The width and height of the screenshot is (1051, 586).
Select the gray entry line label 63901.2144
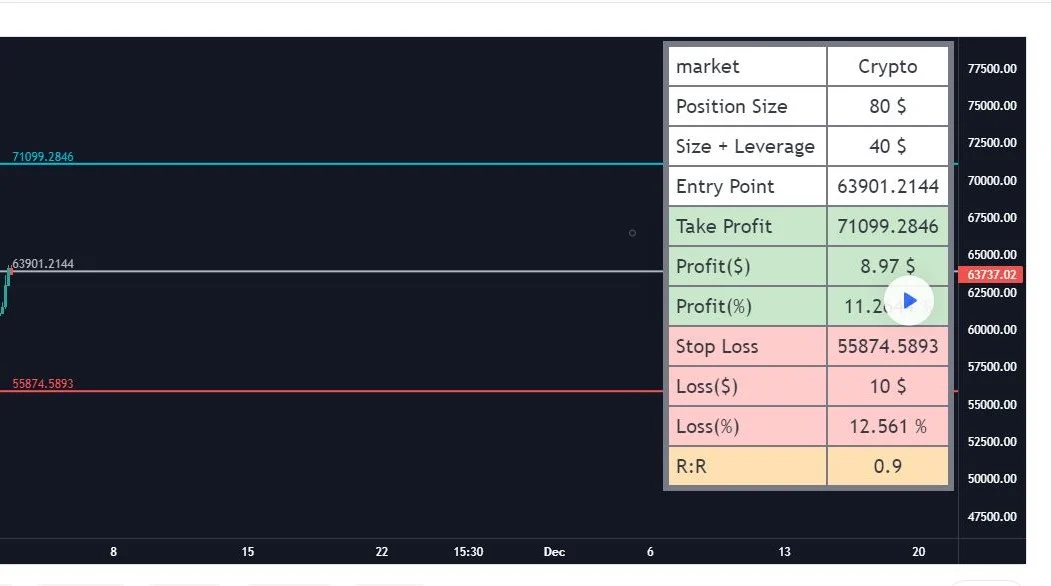43,263
